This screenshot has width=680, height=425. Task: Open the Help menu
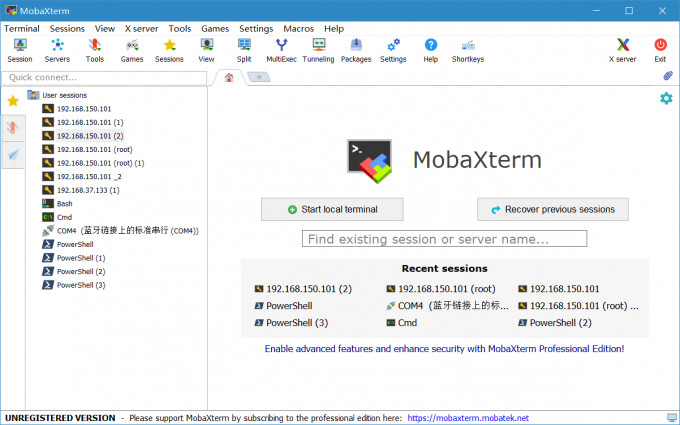click(334, 29)
